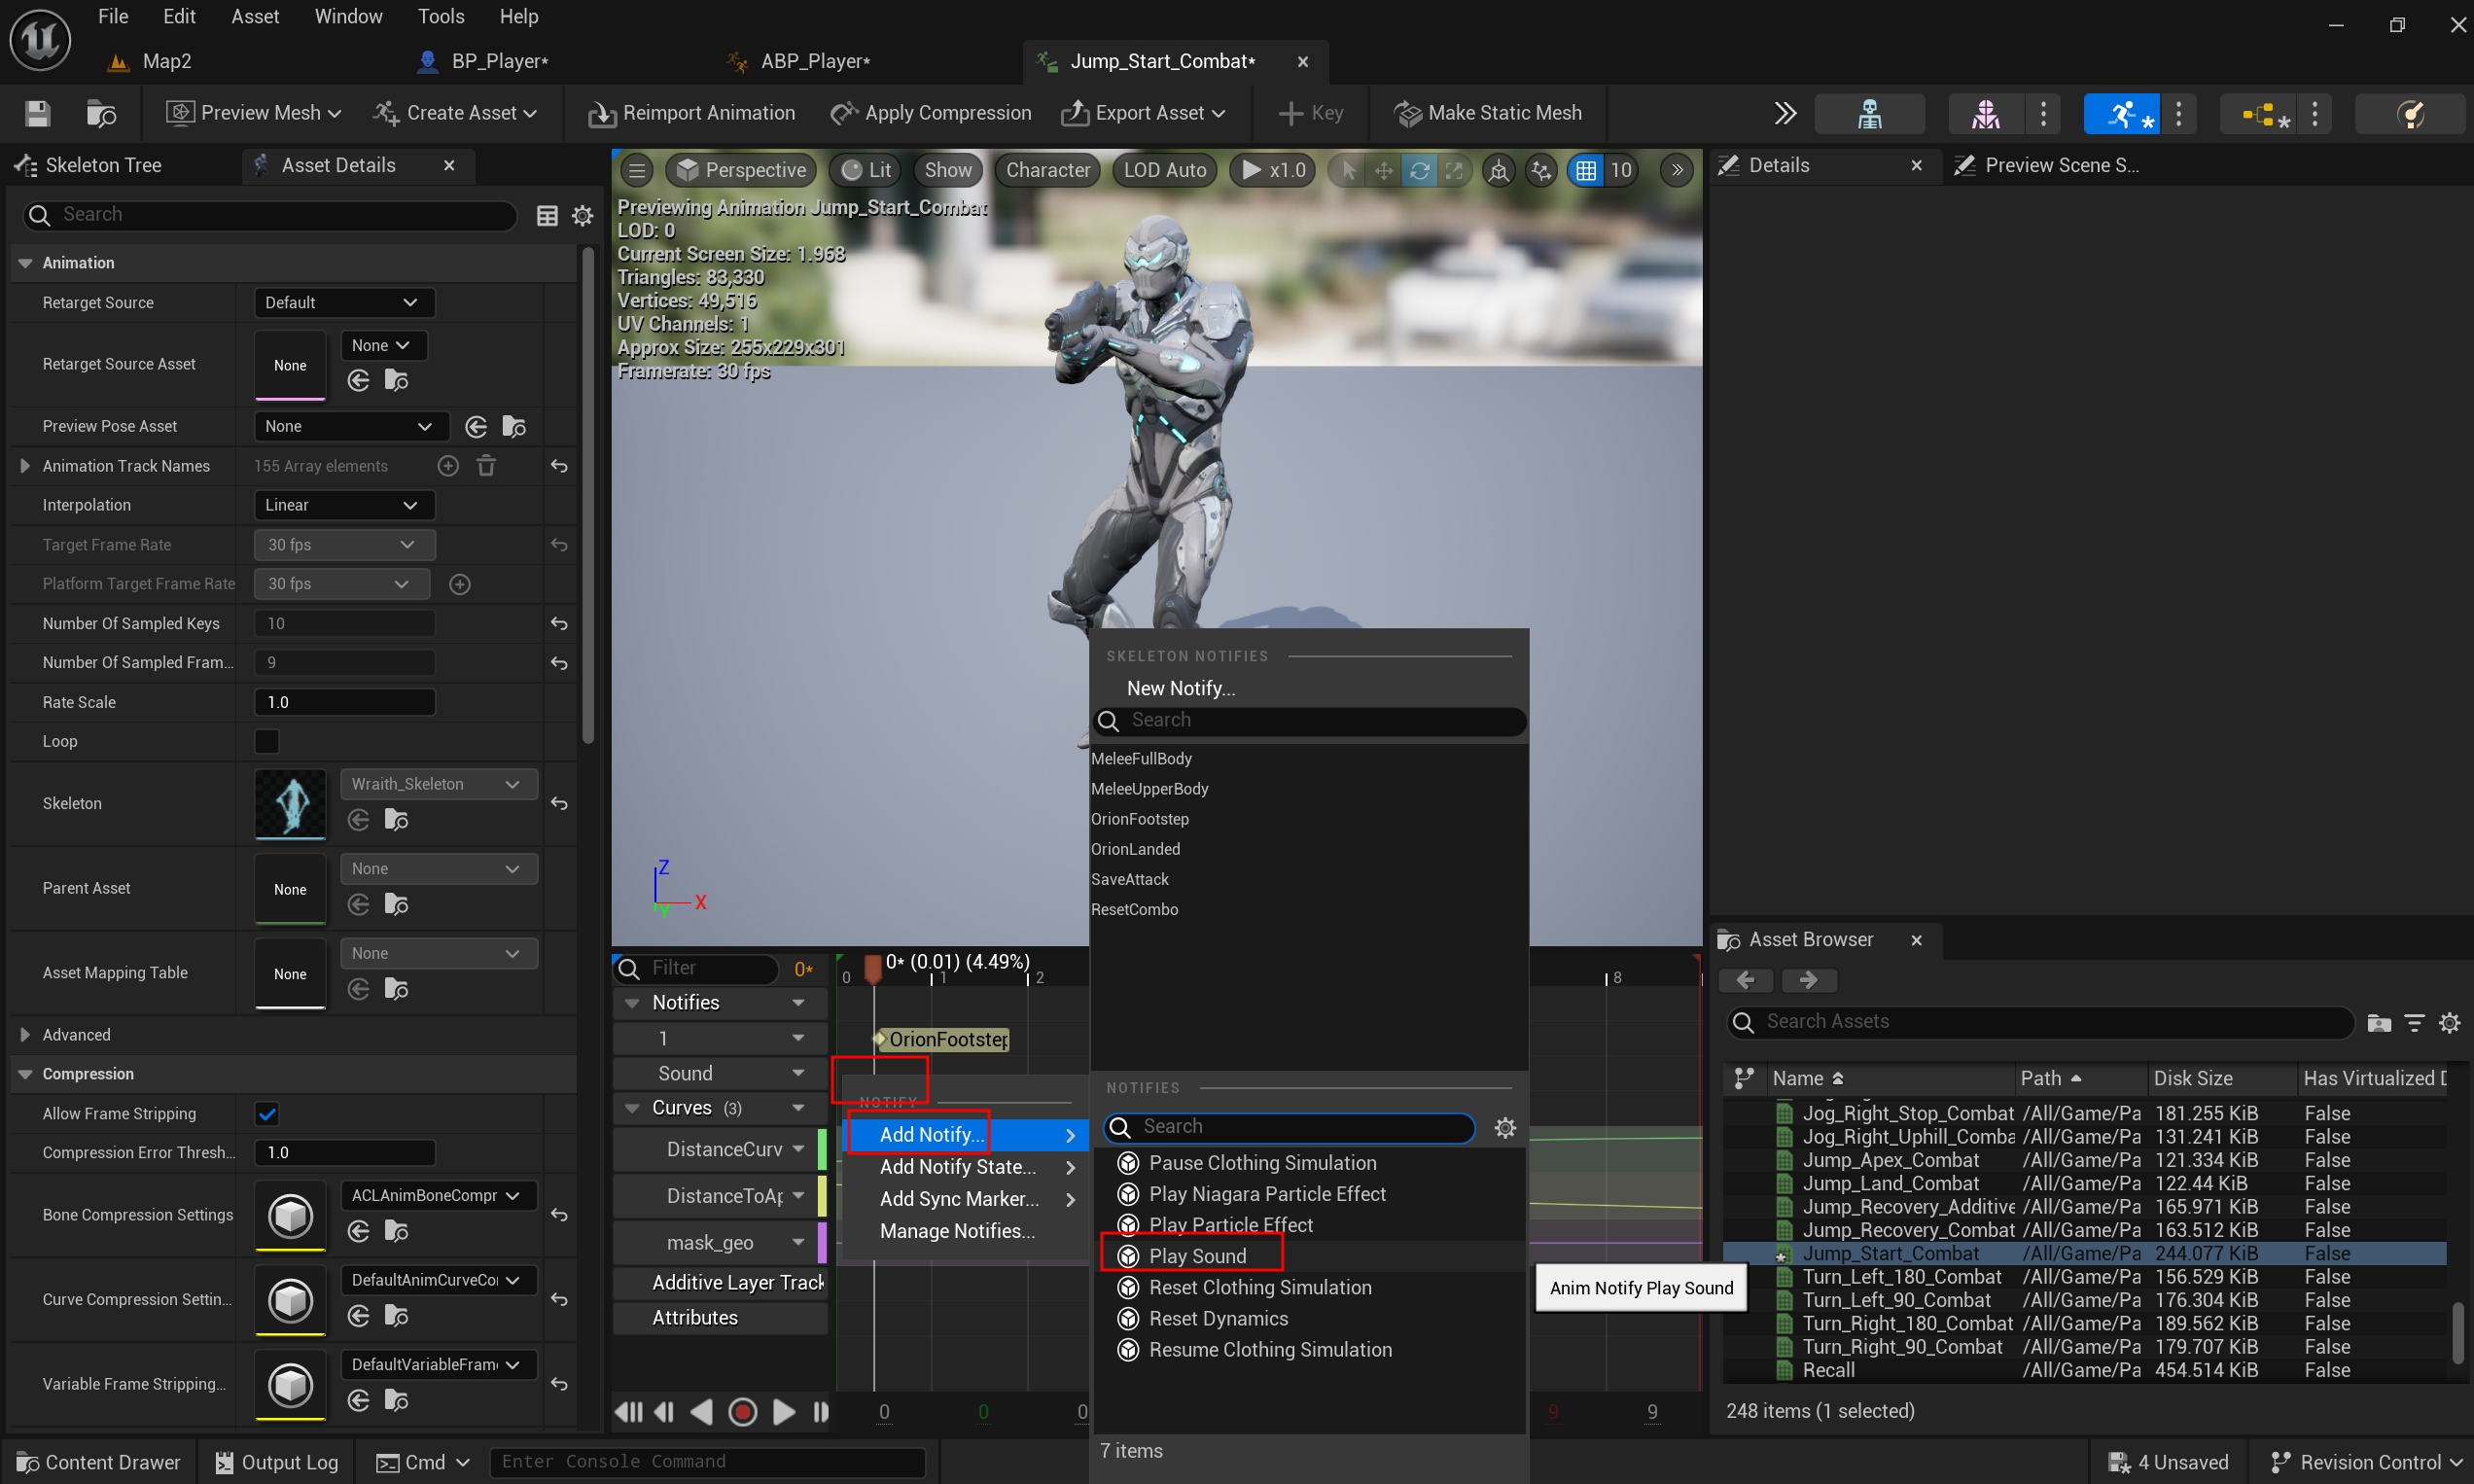
Task: Add element to Animation Track Names
Action: pyautogui.click(x=448, y=466)
